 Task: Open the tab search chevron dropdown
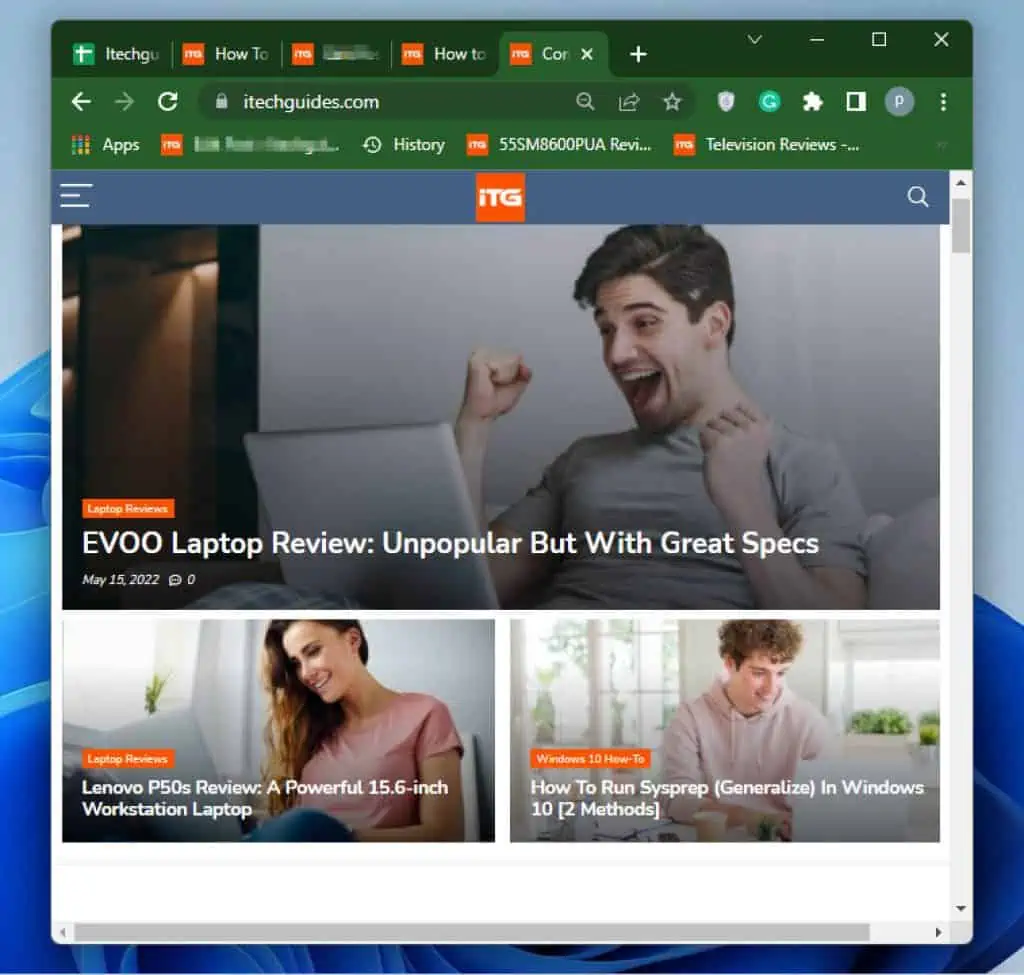(755, 41)
